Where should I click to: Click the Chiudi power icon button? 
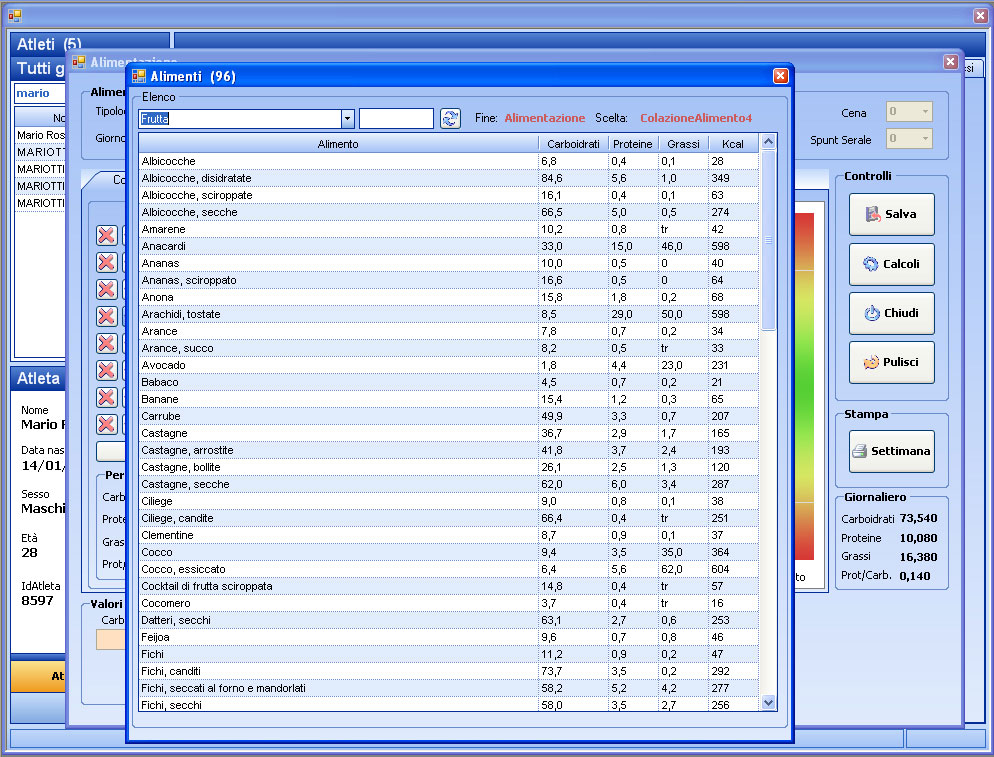click(x=891, y=313)
